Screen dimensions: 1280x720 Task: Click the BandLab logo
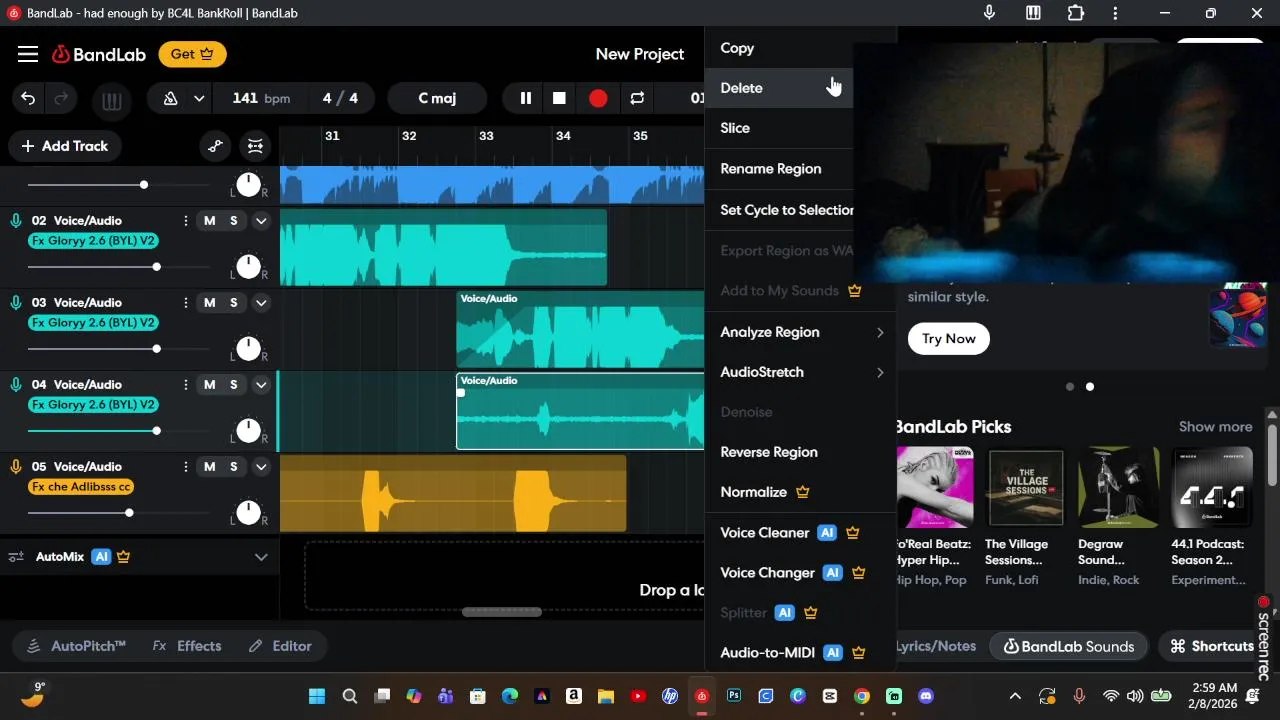click(99, 54)
